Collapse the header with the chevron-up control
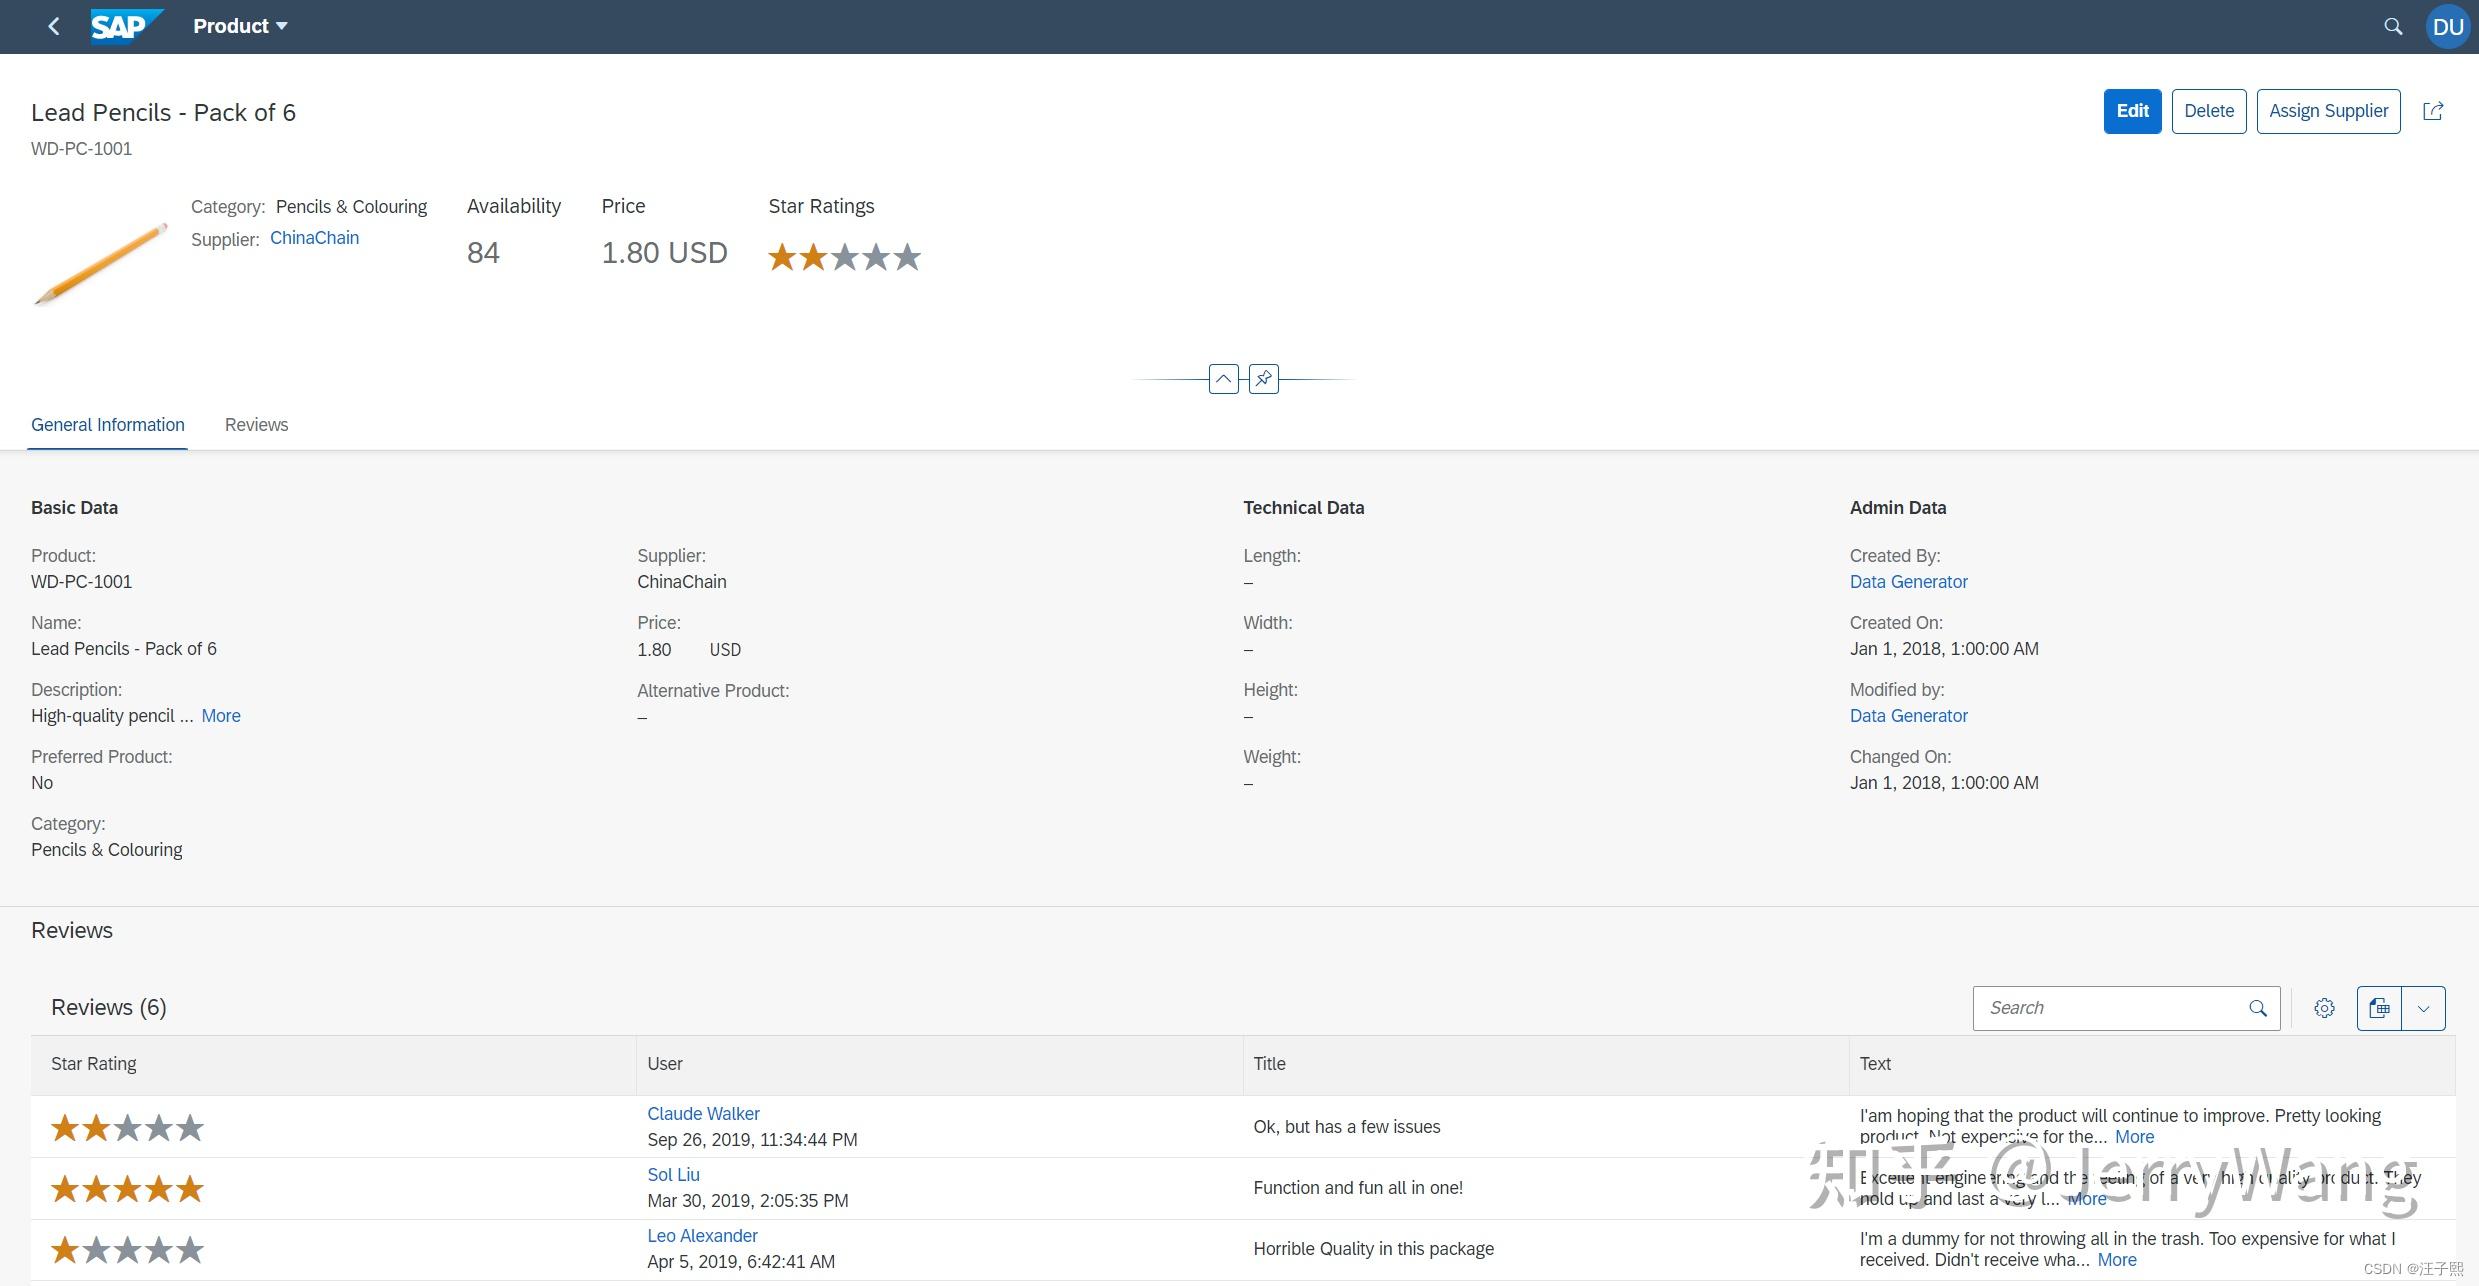Viewport: 2479px width, 1286px height. (x=1223, y=379)
